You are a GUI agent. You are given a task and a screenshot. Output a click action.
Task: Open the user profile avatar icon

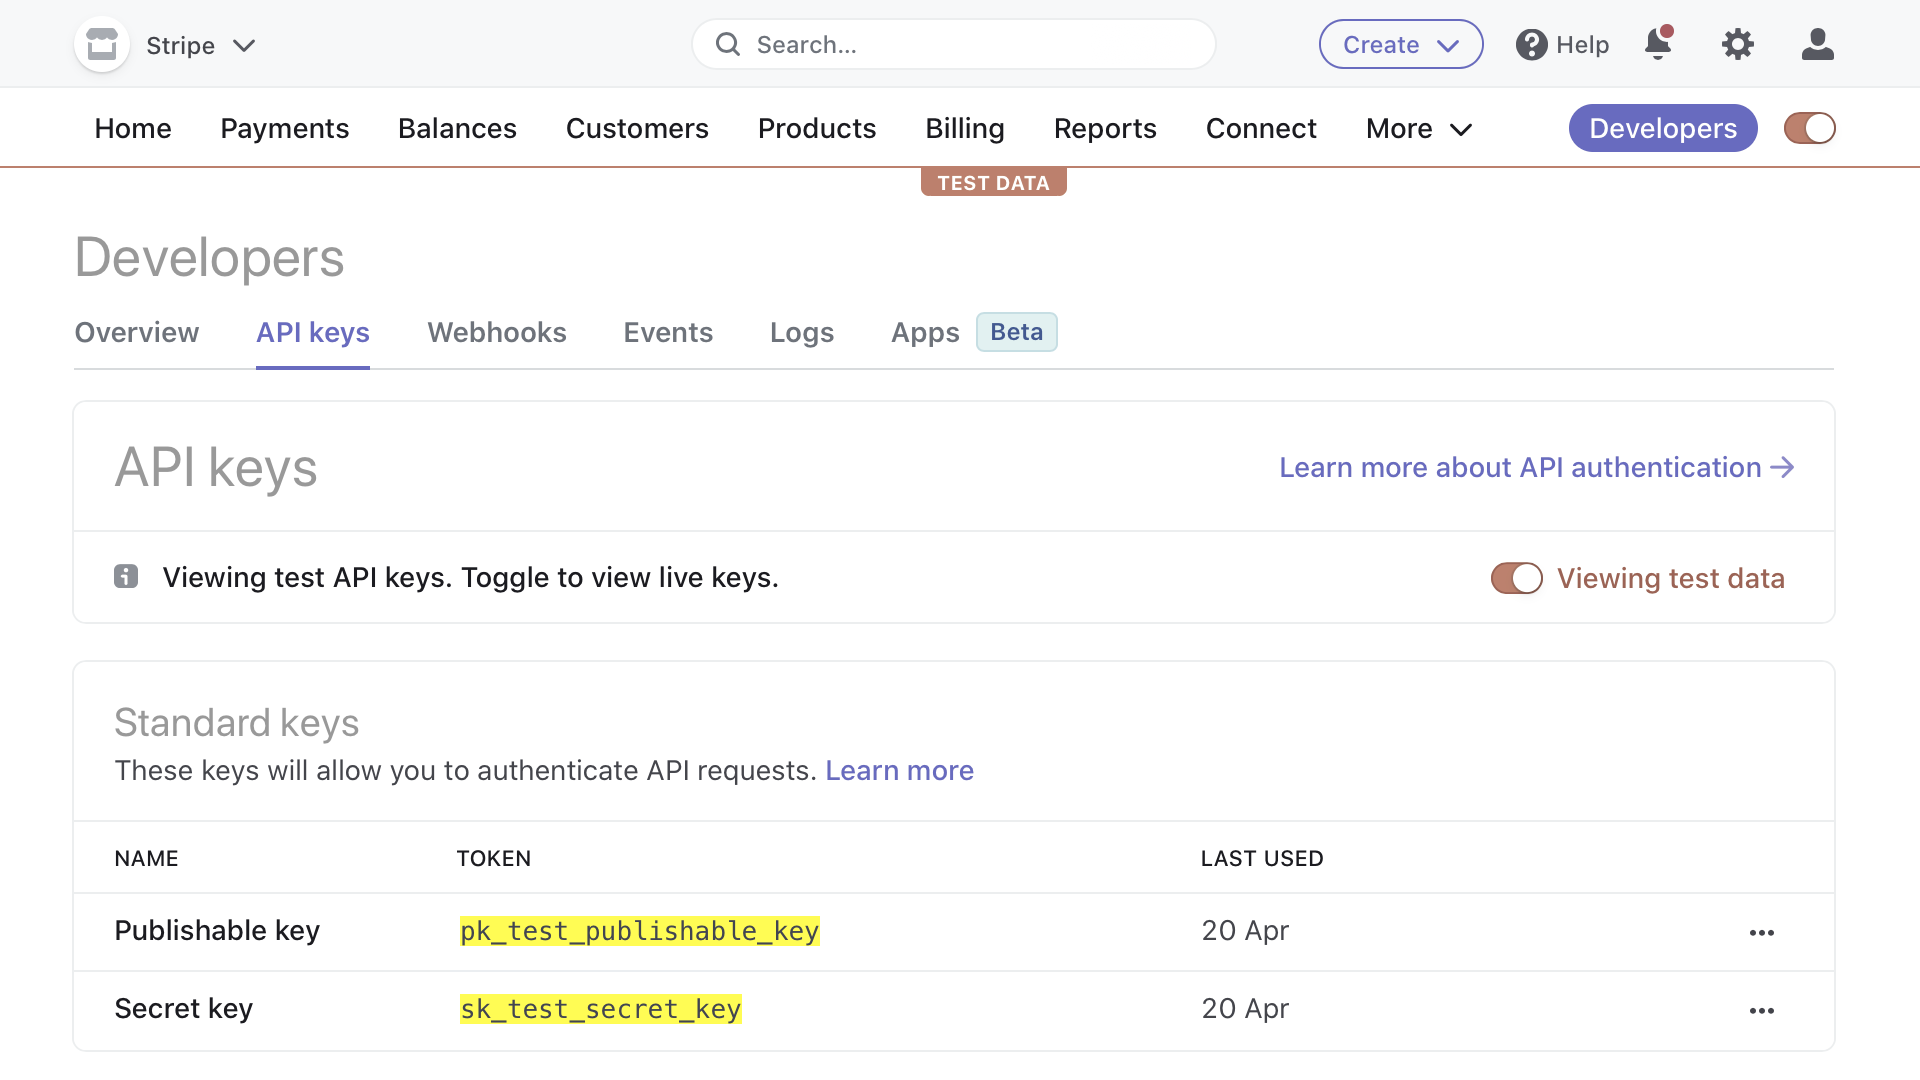click(x=1818, y=44)
